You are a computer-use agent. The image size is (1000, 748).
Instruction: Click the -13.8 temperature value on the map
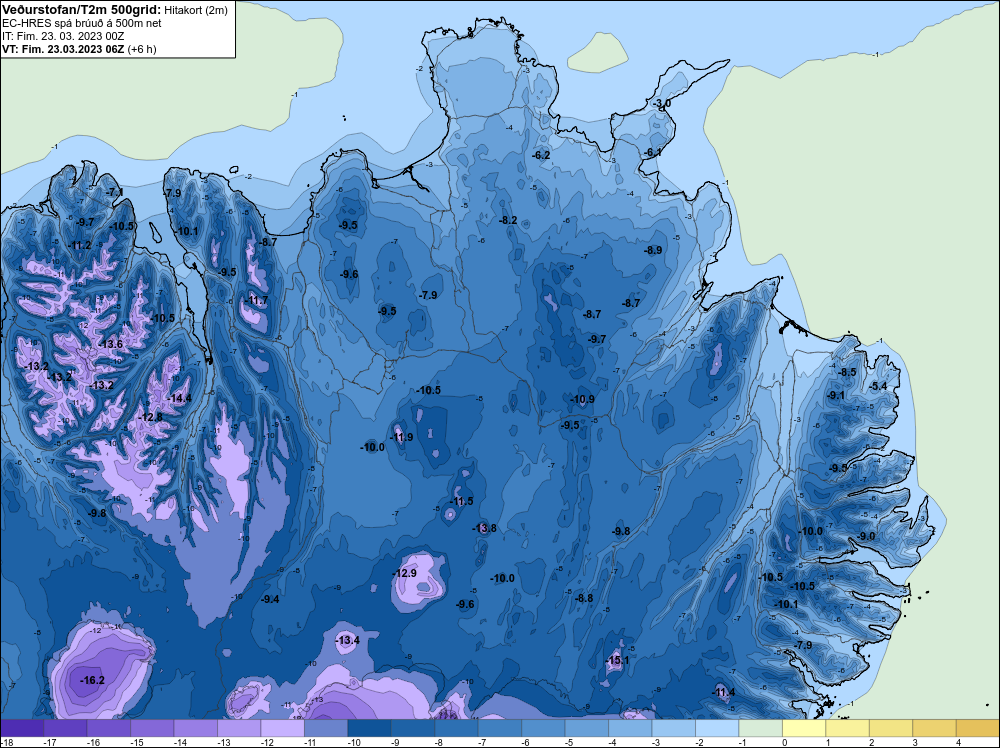tap(484, 528)
